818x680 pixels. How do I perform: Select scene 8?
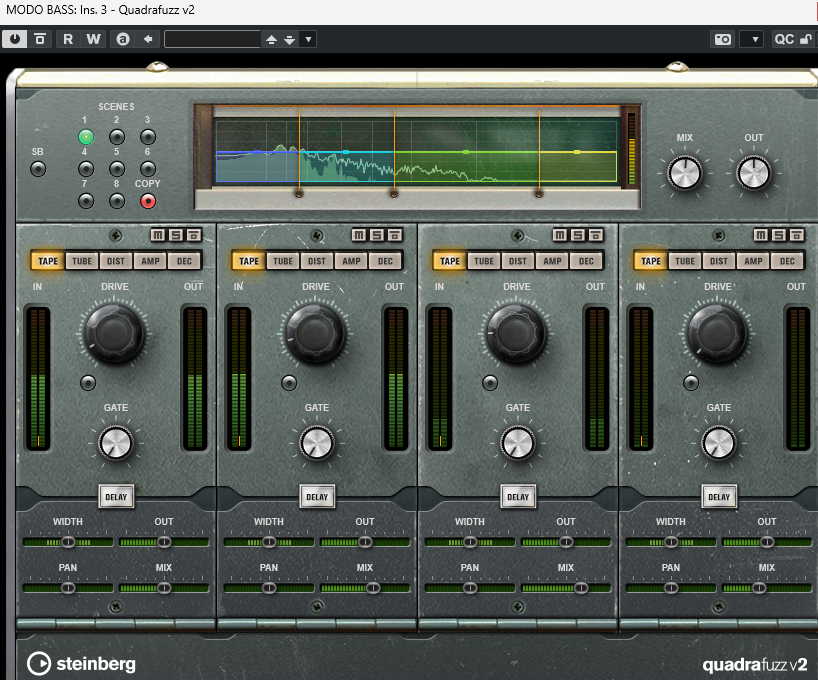coord(117,201)
